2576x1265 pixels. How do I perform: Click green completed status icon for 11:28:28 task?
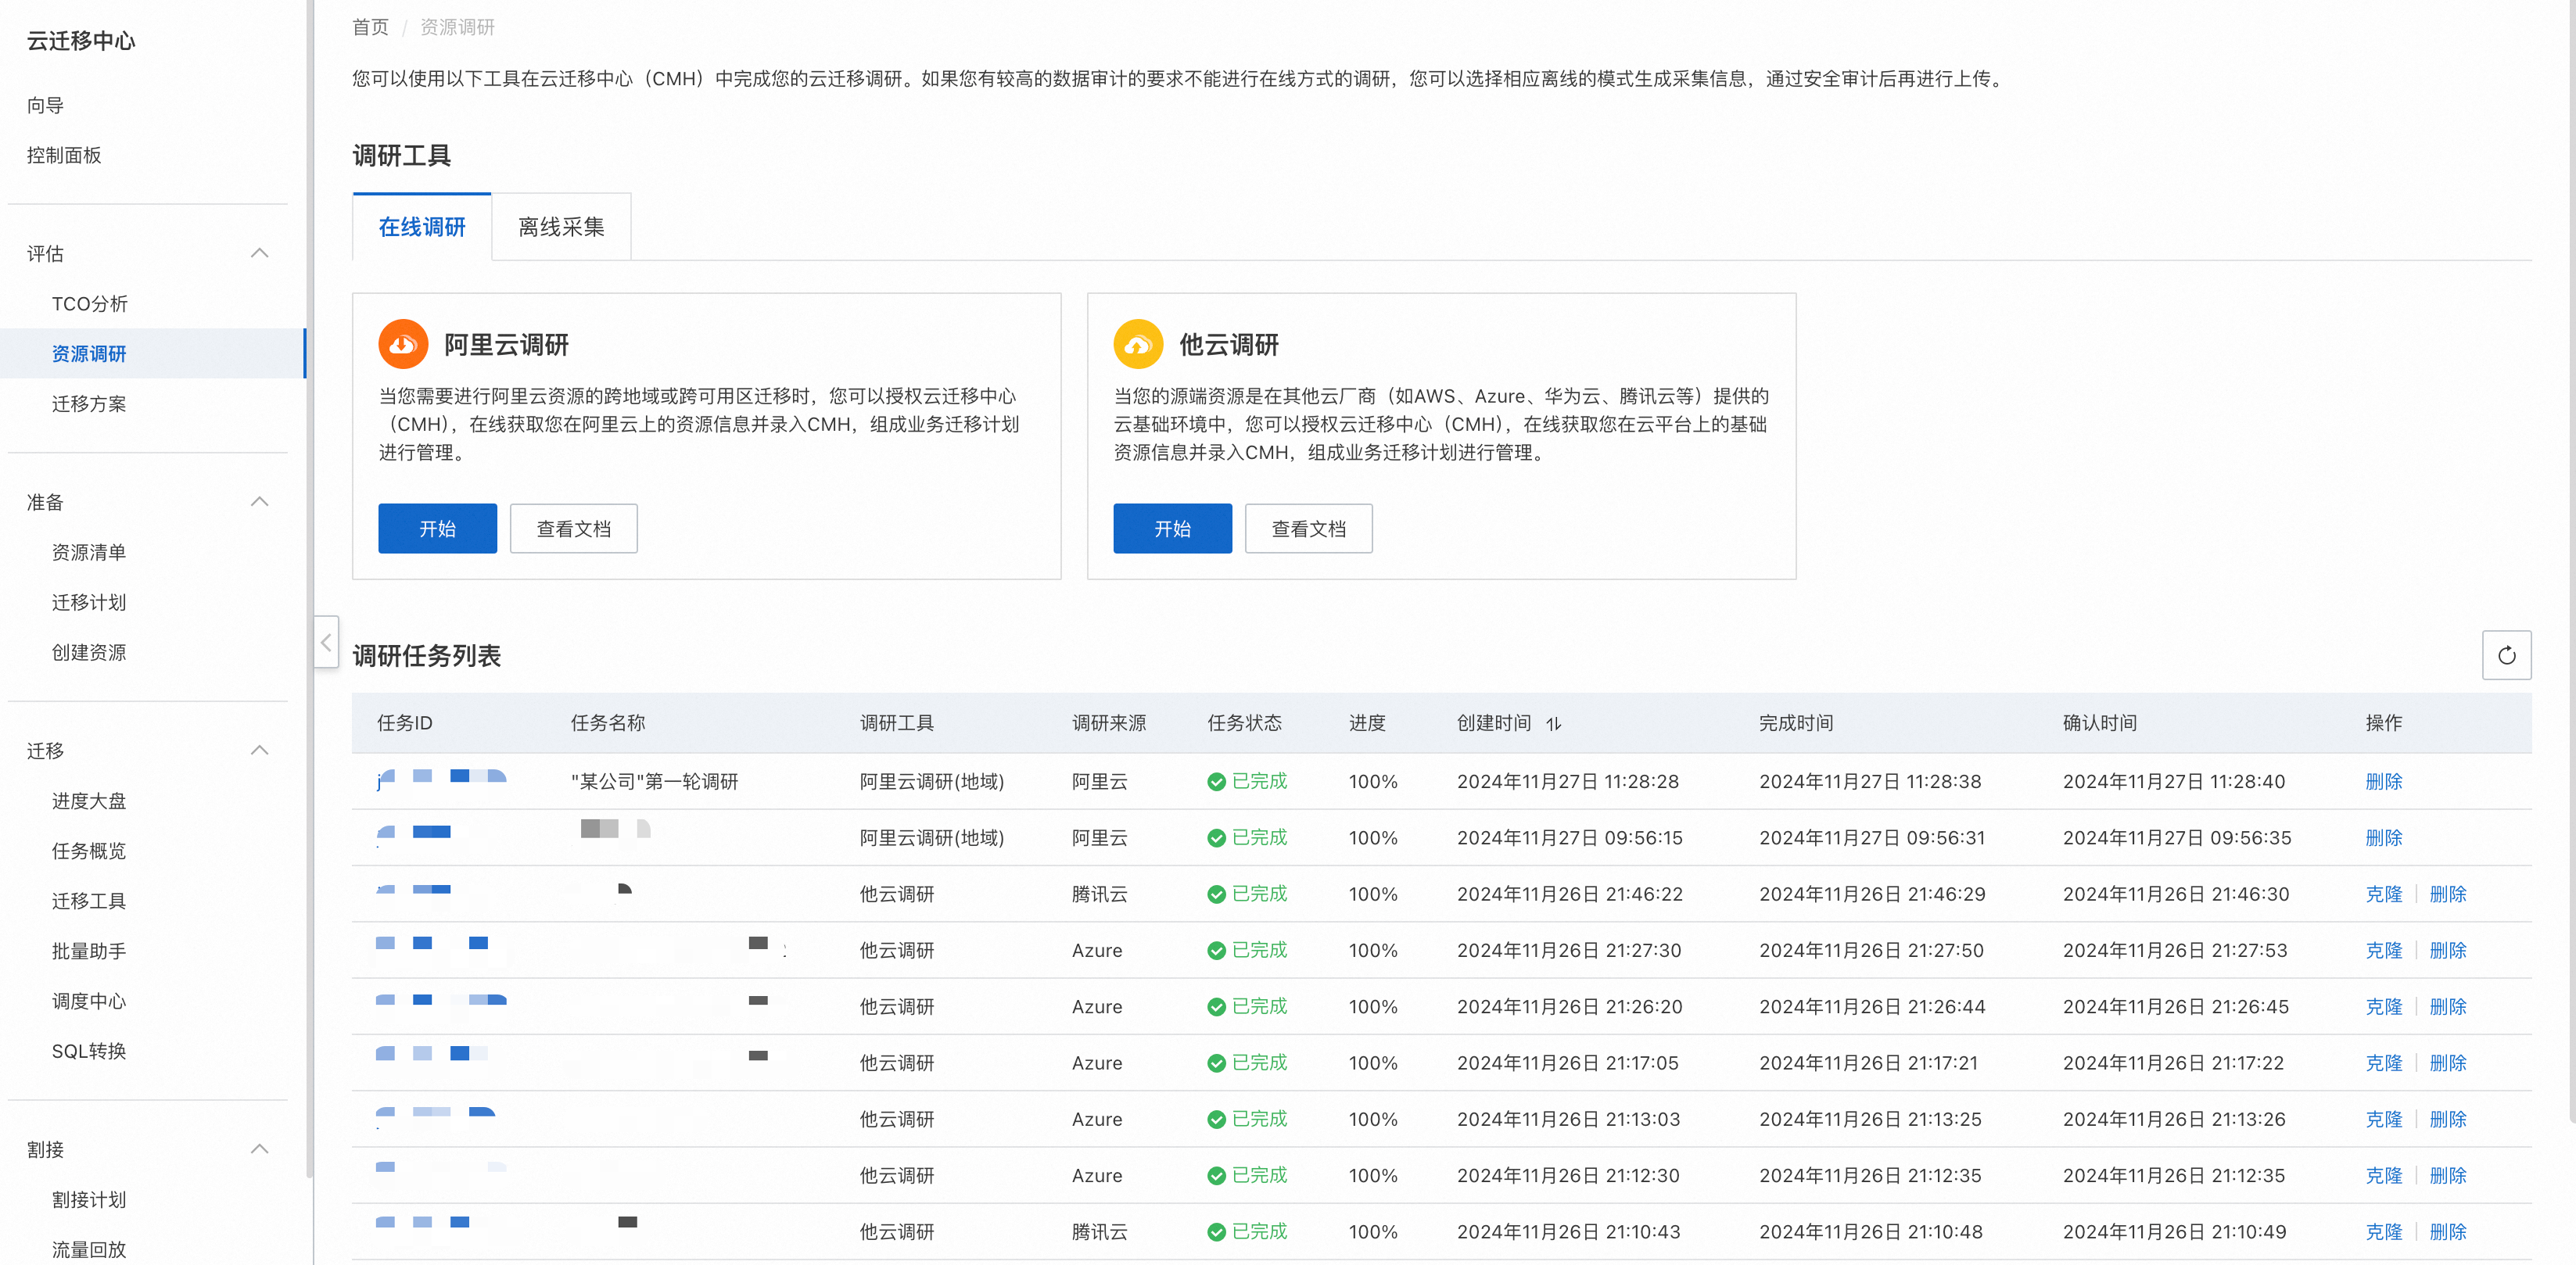coord(1216,782)
